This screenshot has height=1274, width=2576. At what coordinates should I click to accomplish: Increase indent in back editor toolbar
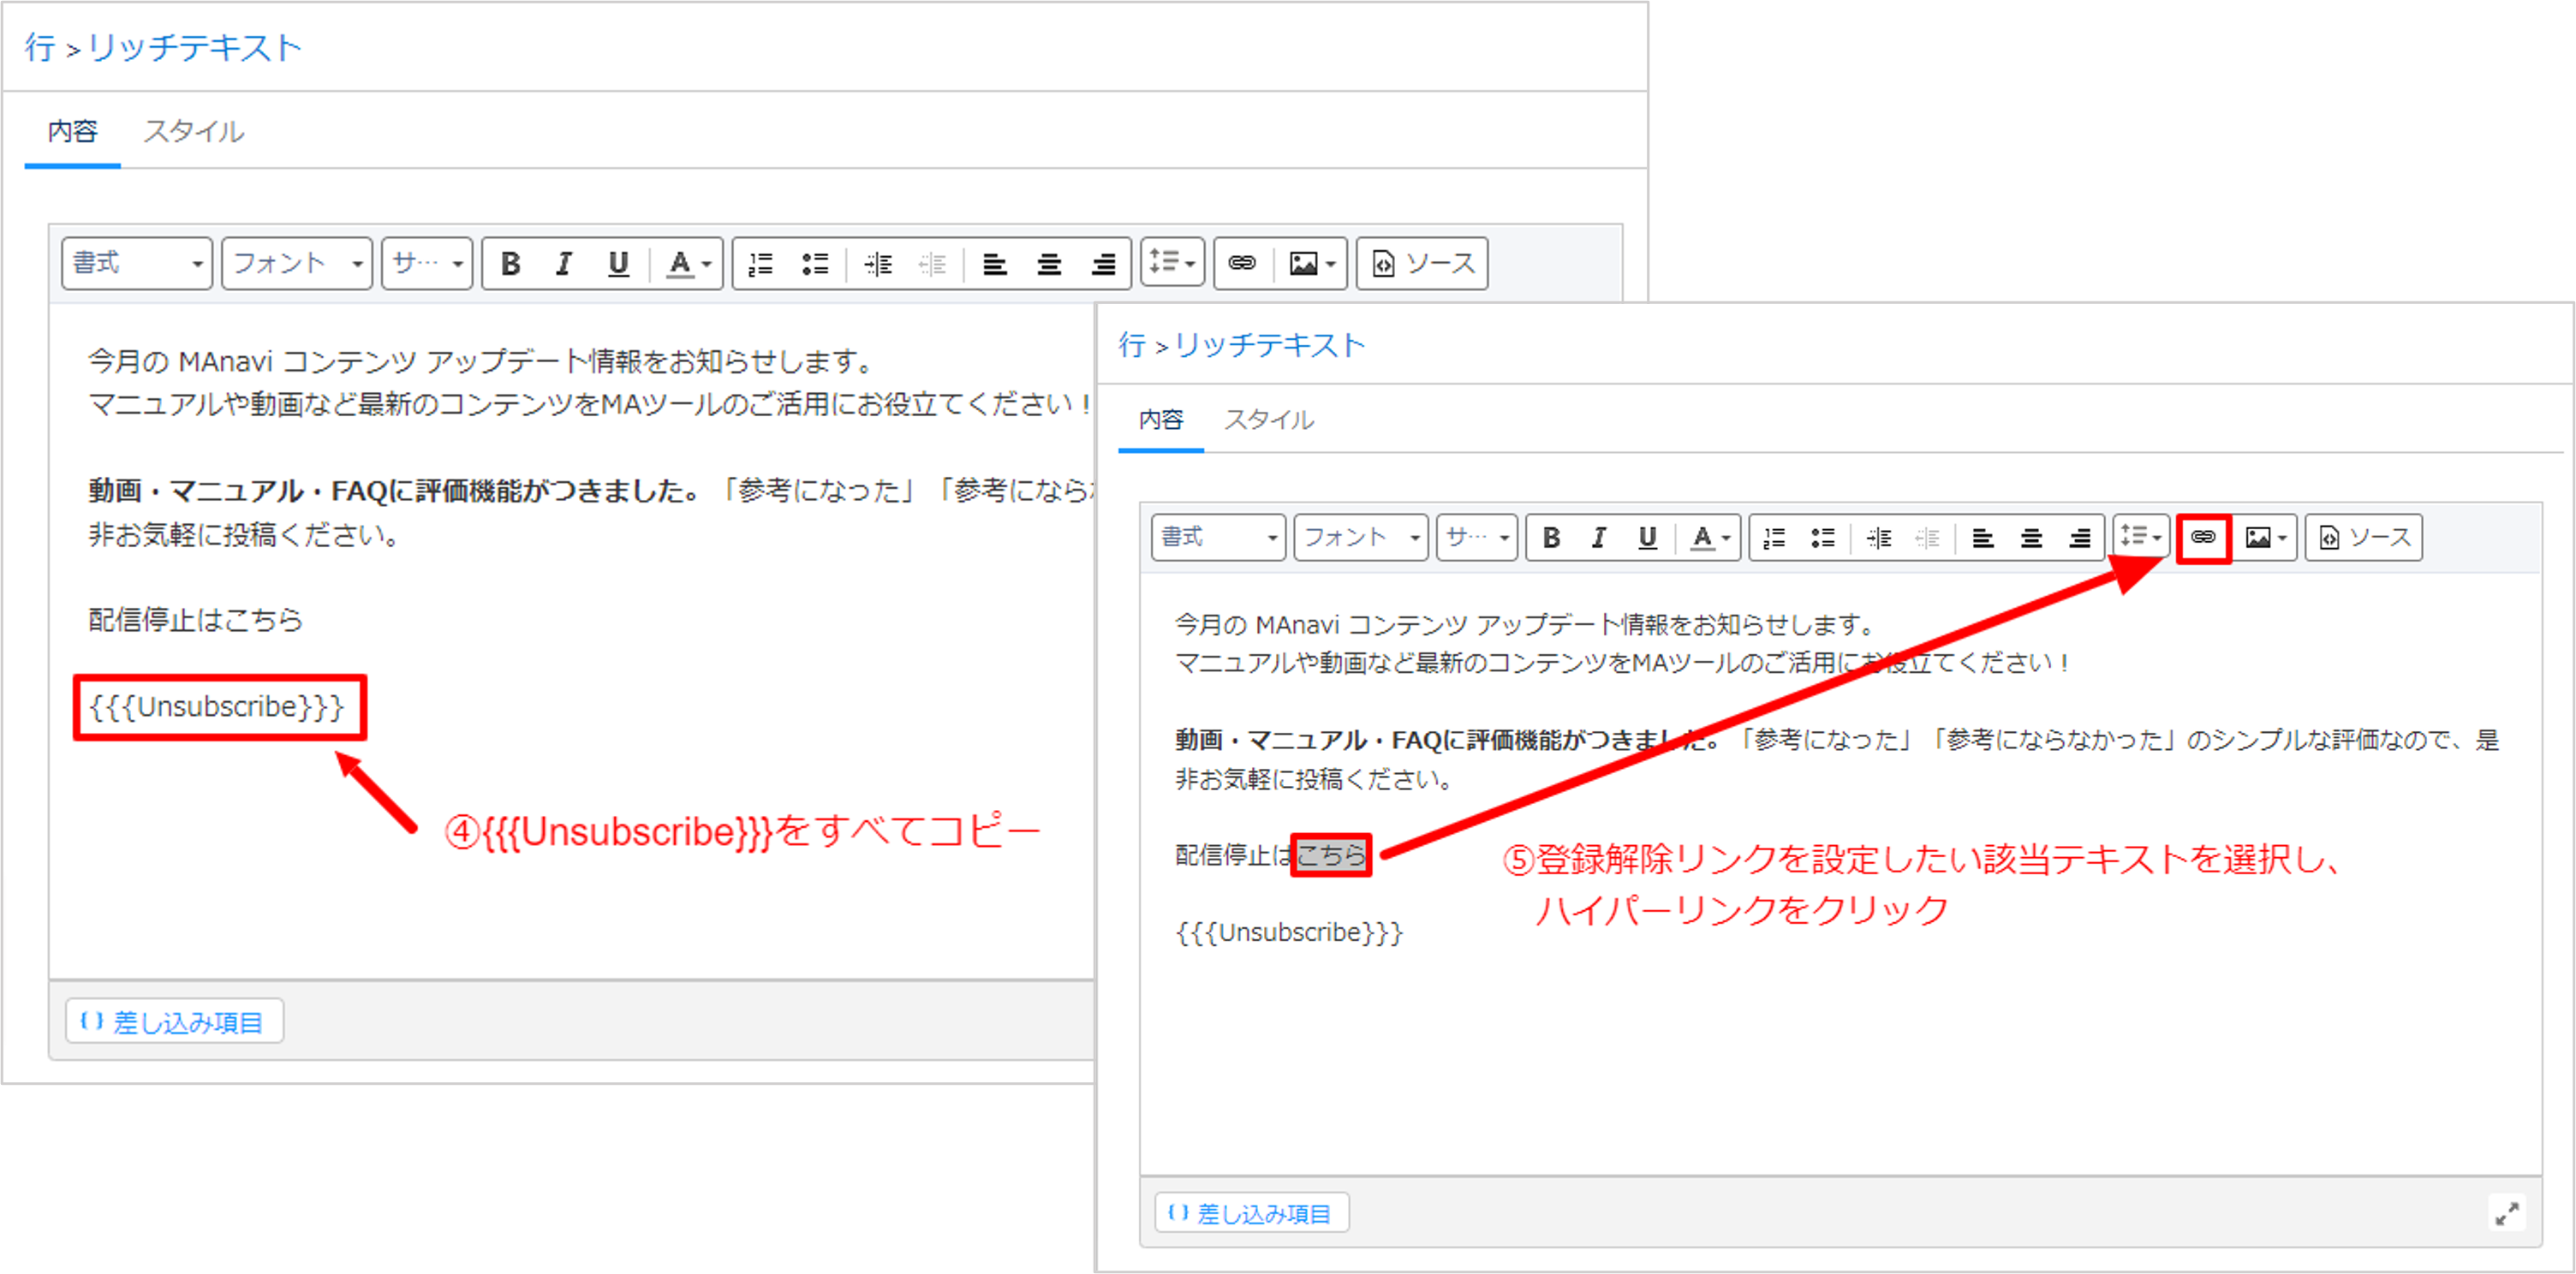(878, 264)
